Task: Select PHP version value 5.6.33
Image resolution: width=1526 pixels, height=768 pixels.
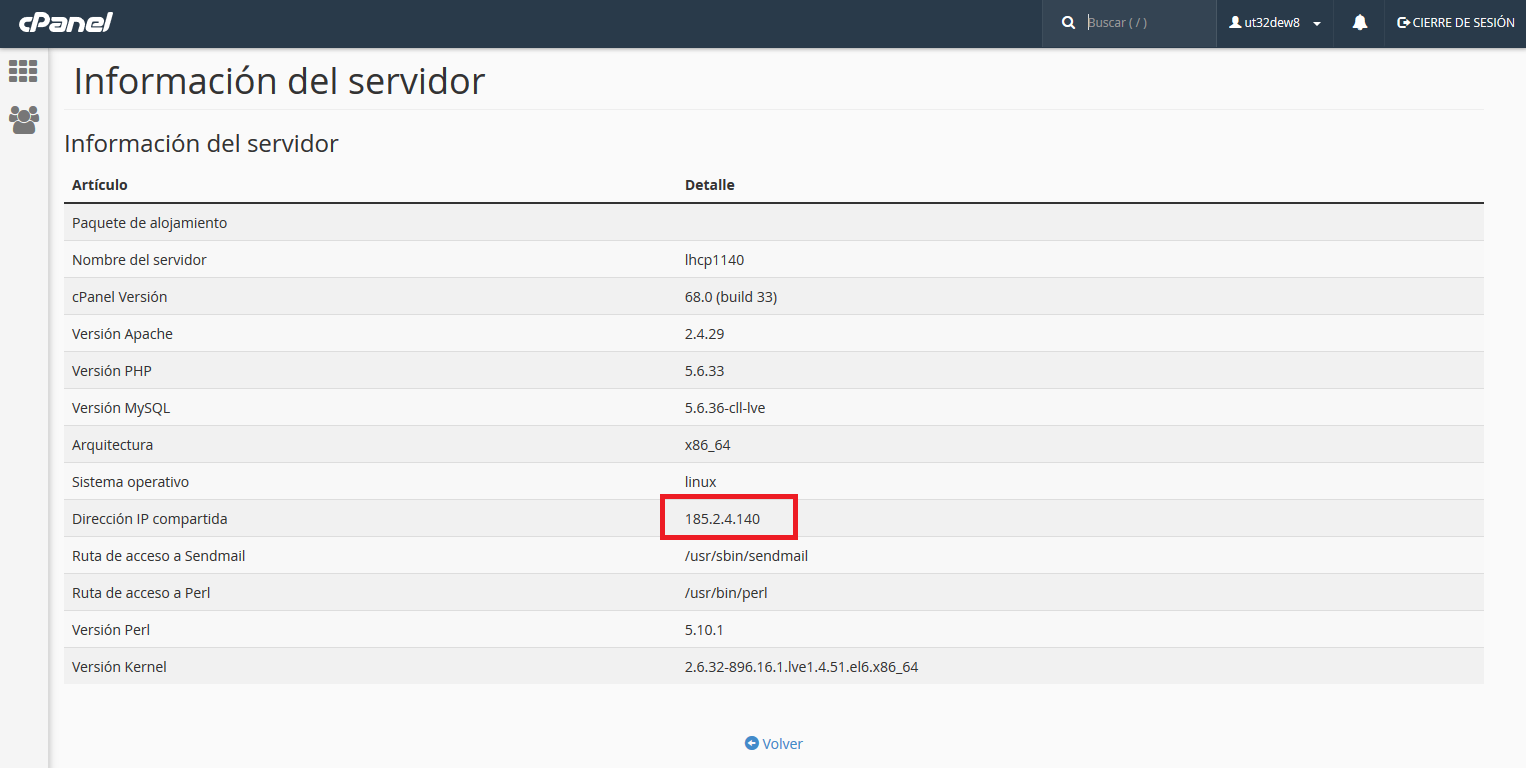Action: (704, 371)
